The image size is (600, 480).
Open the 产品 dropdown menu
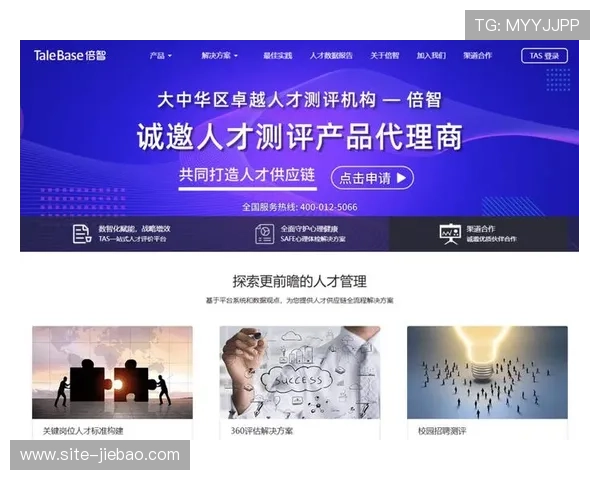[x=161, y=56]
